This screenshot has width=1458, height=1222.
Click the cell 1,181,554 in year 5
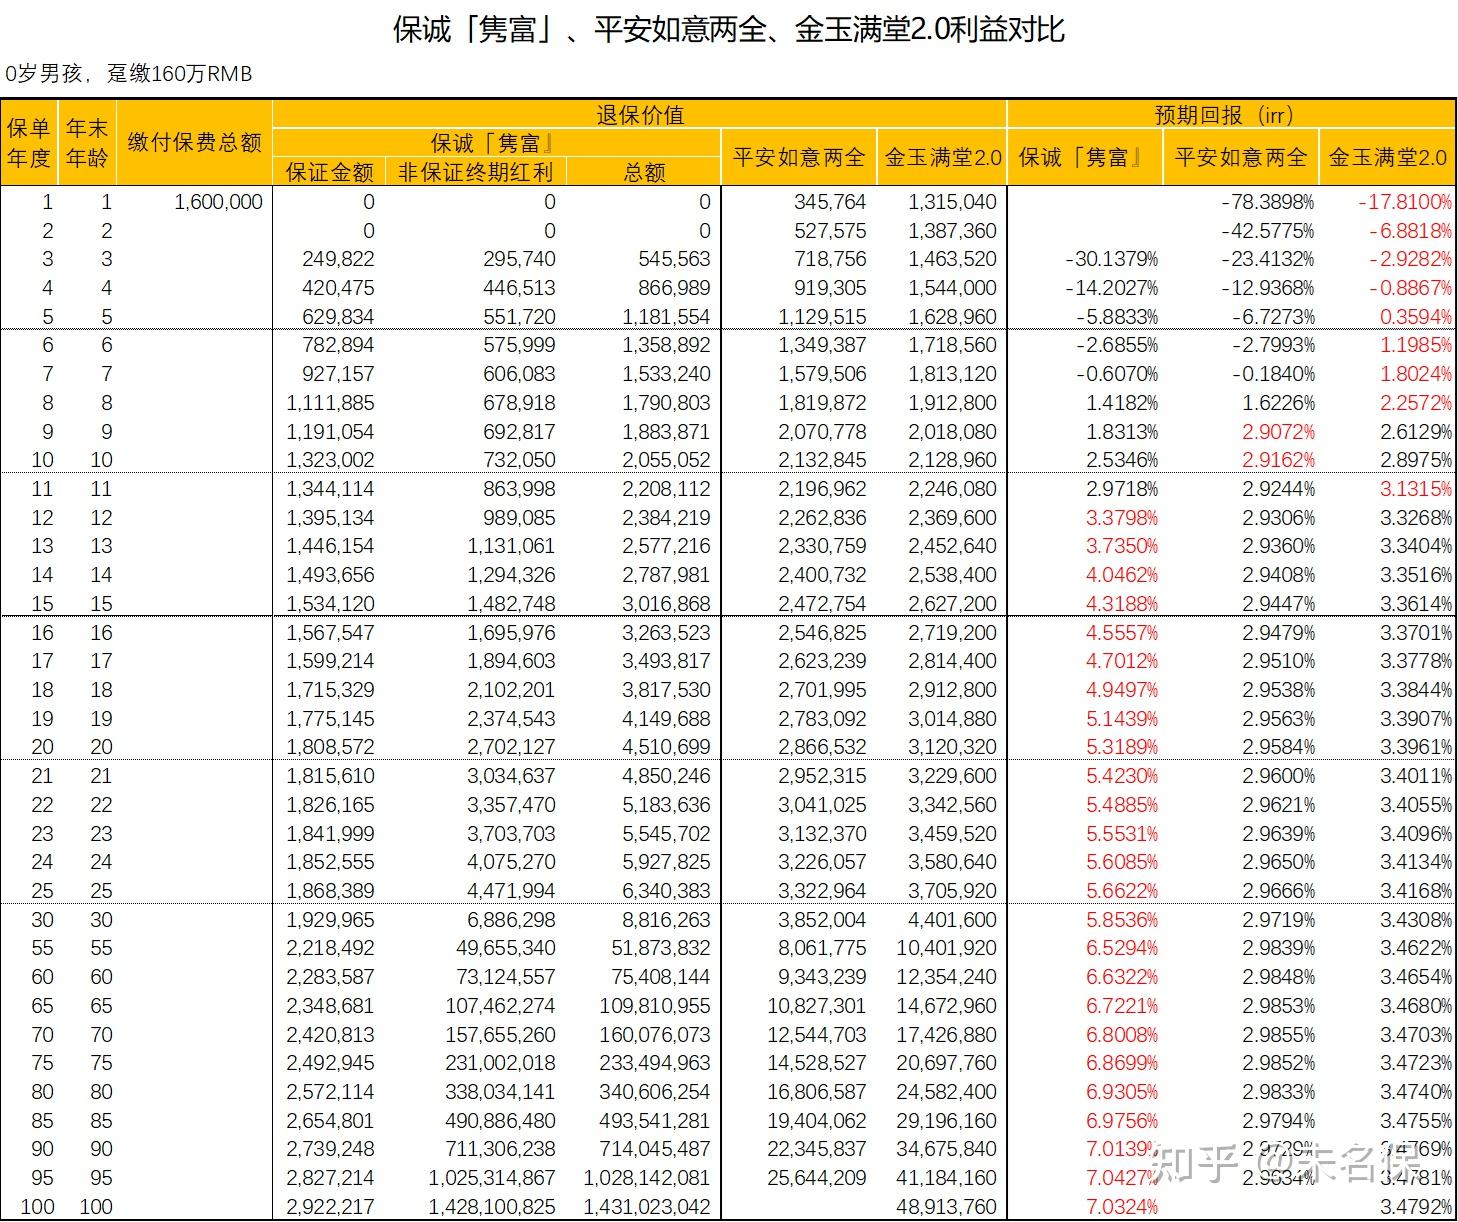(x=666, y=317)
